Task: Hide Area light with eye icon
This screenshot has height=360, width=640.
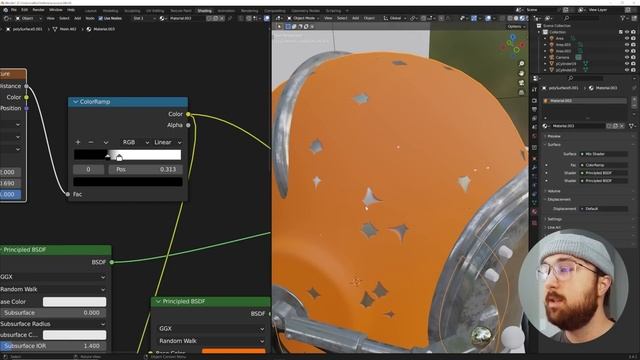Action: [627, 38]
